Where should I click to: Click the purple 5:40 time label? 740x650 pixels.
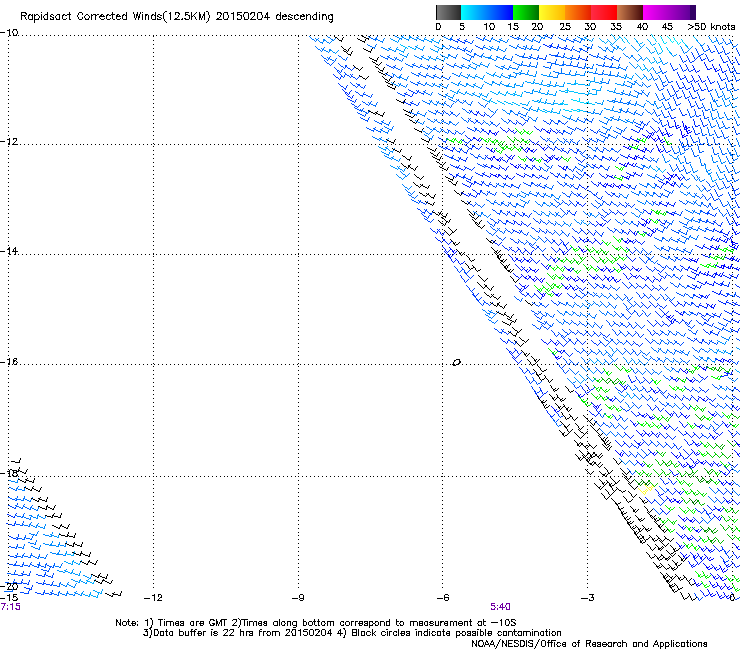coord(500,607)
